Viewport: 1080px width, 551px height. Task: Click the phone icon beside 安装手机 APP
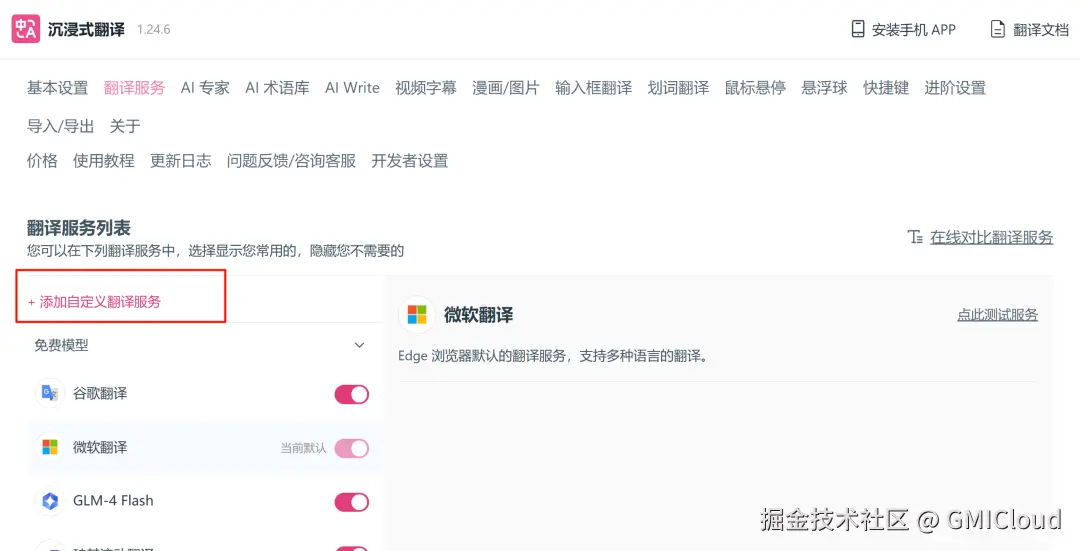[x=858, y=29]
